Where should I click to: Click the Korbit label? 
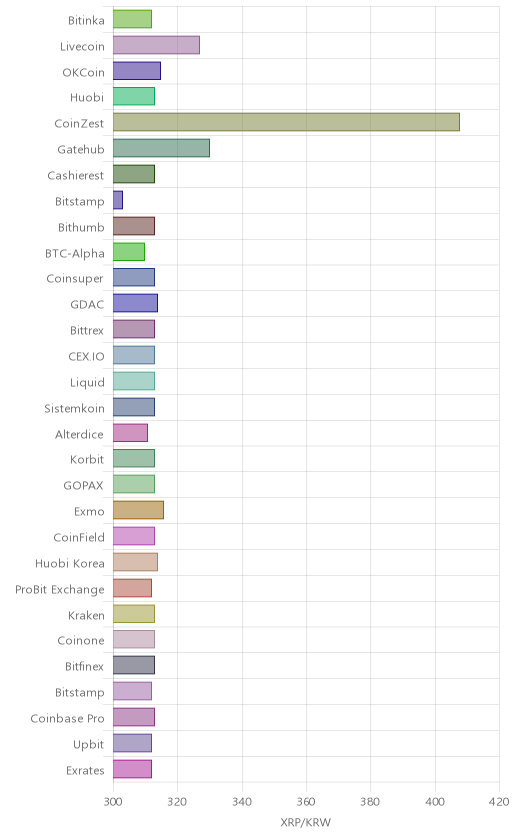coord(87,459)
